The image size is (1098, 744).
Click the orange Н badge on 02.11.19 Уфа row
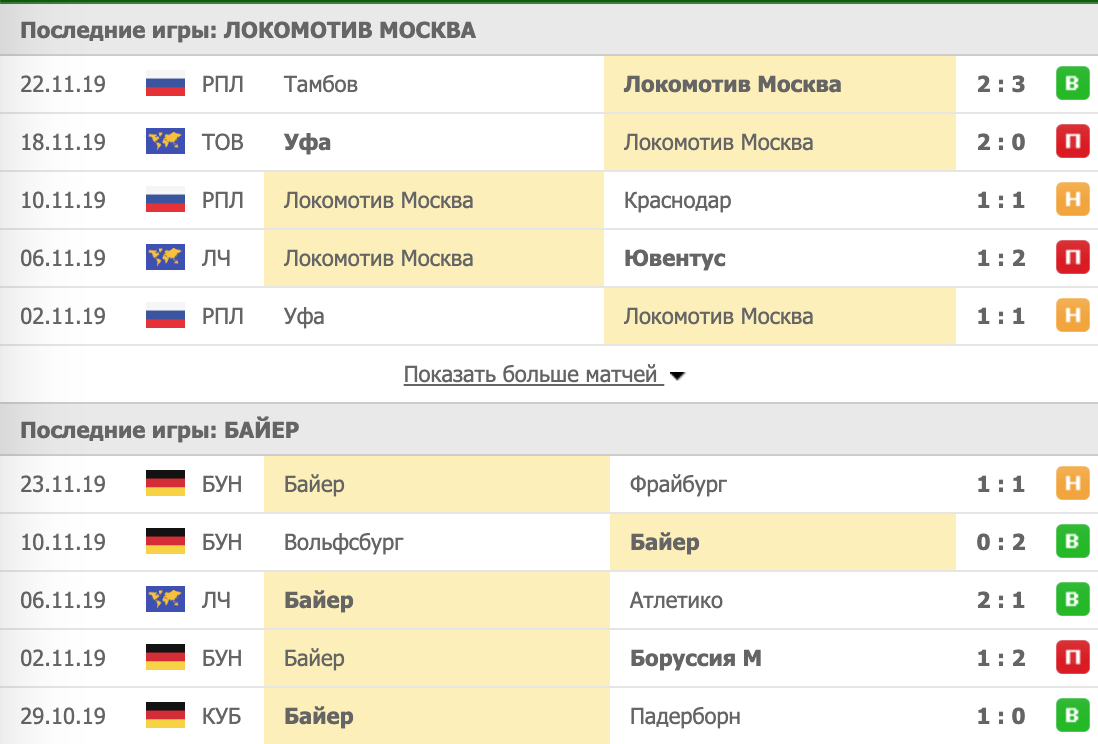[1072, 316]
